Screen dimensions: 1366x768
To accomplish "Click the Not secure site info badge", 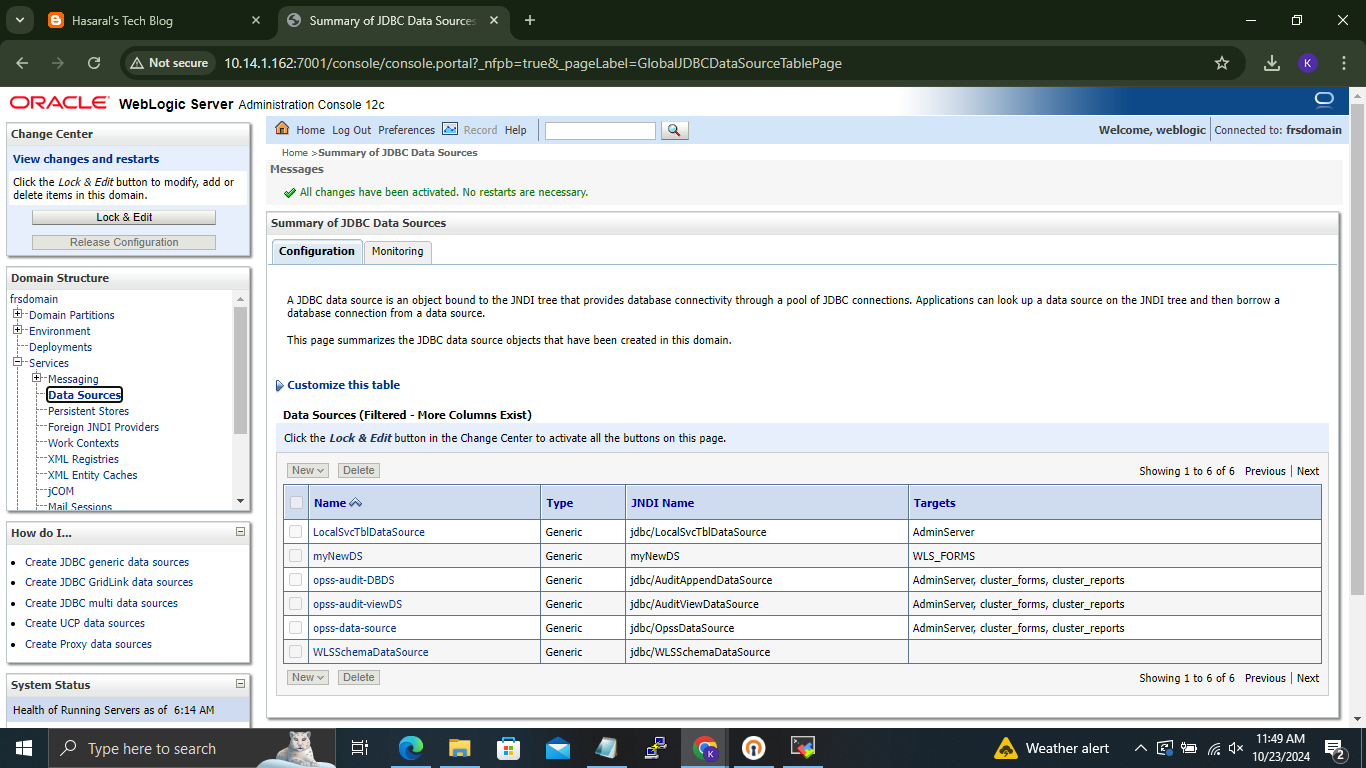I will pos(168,63).
